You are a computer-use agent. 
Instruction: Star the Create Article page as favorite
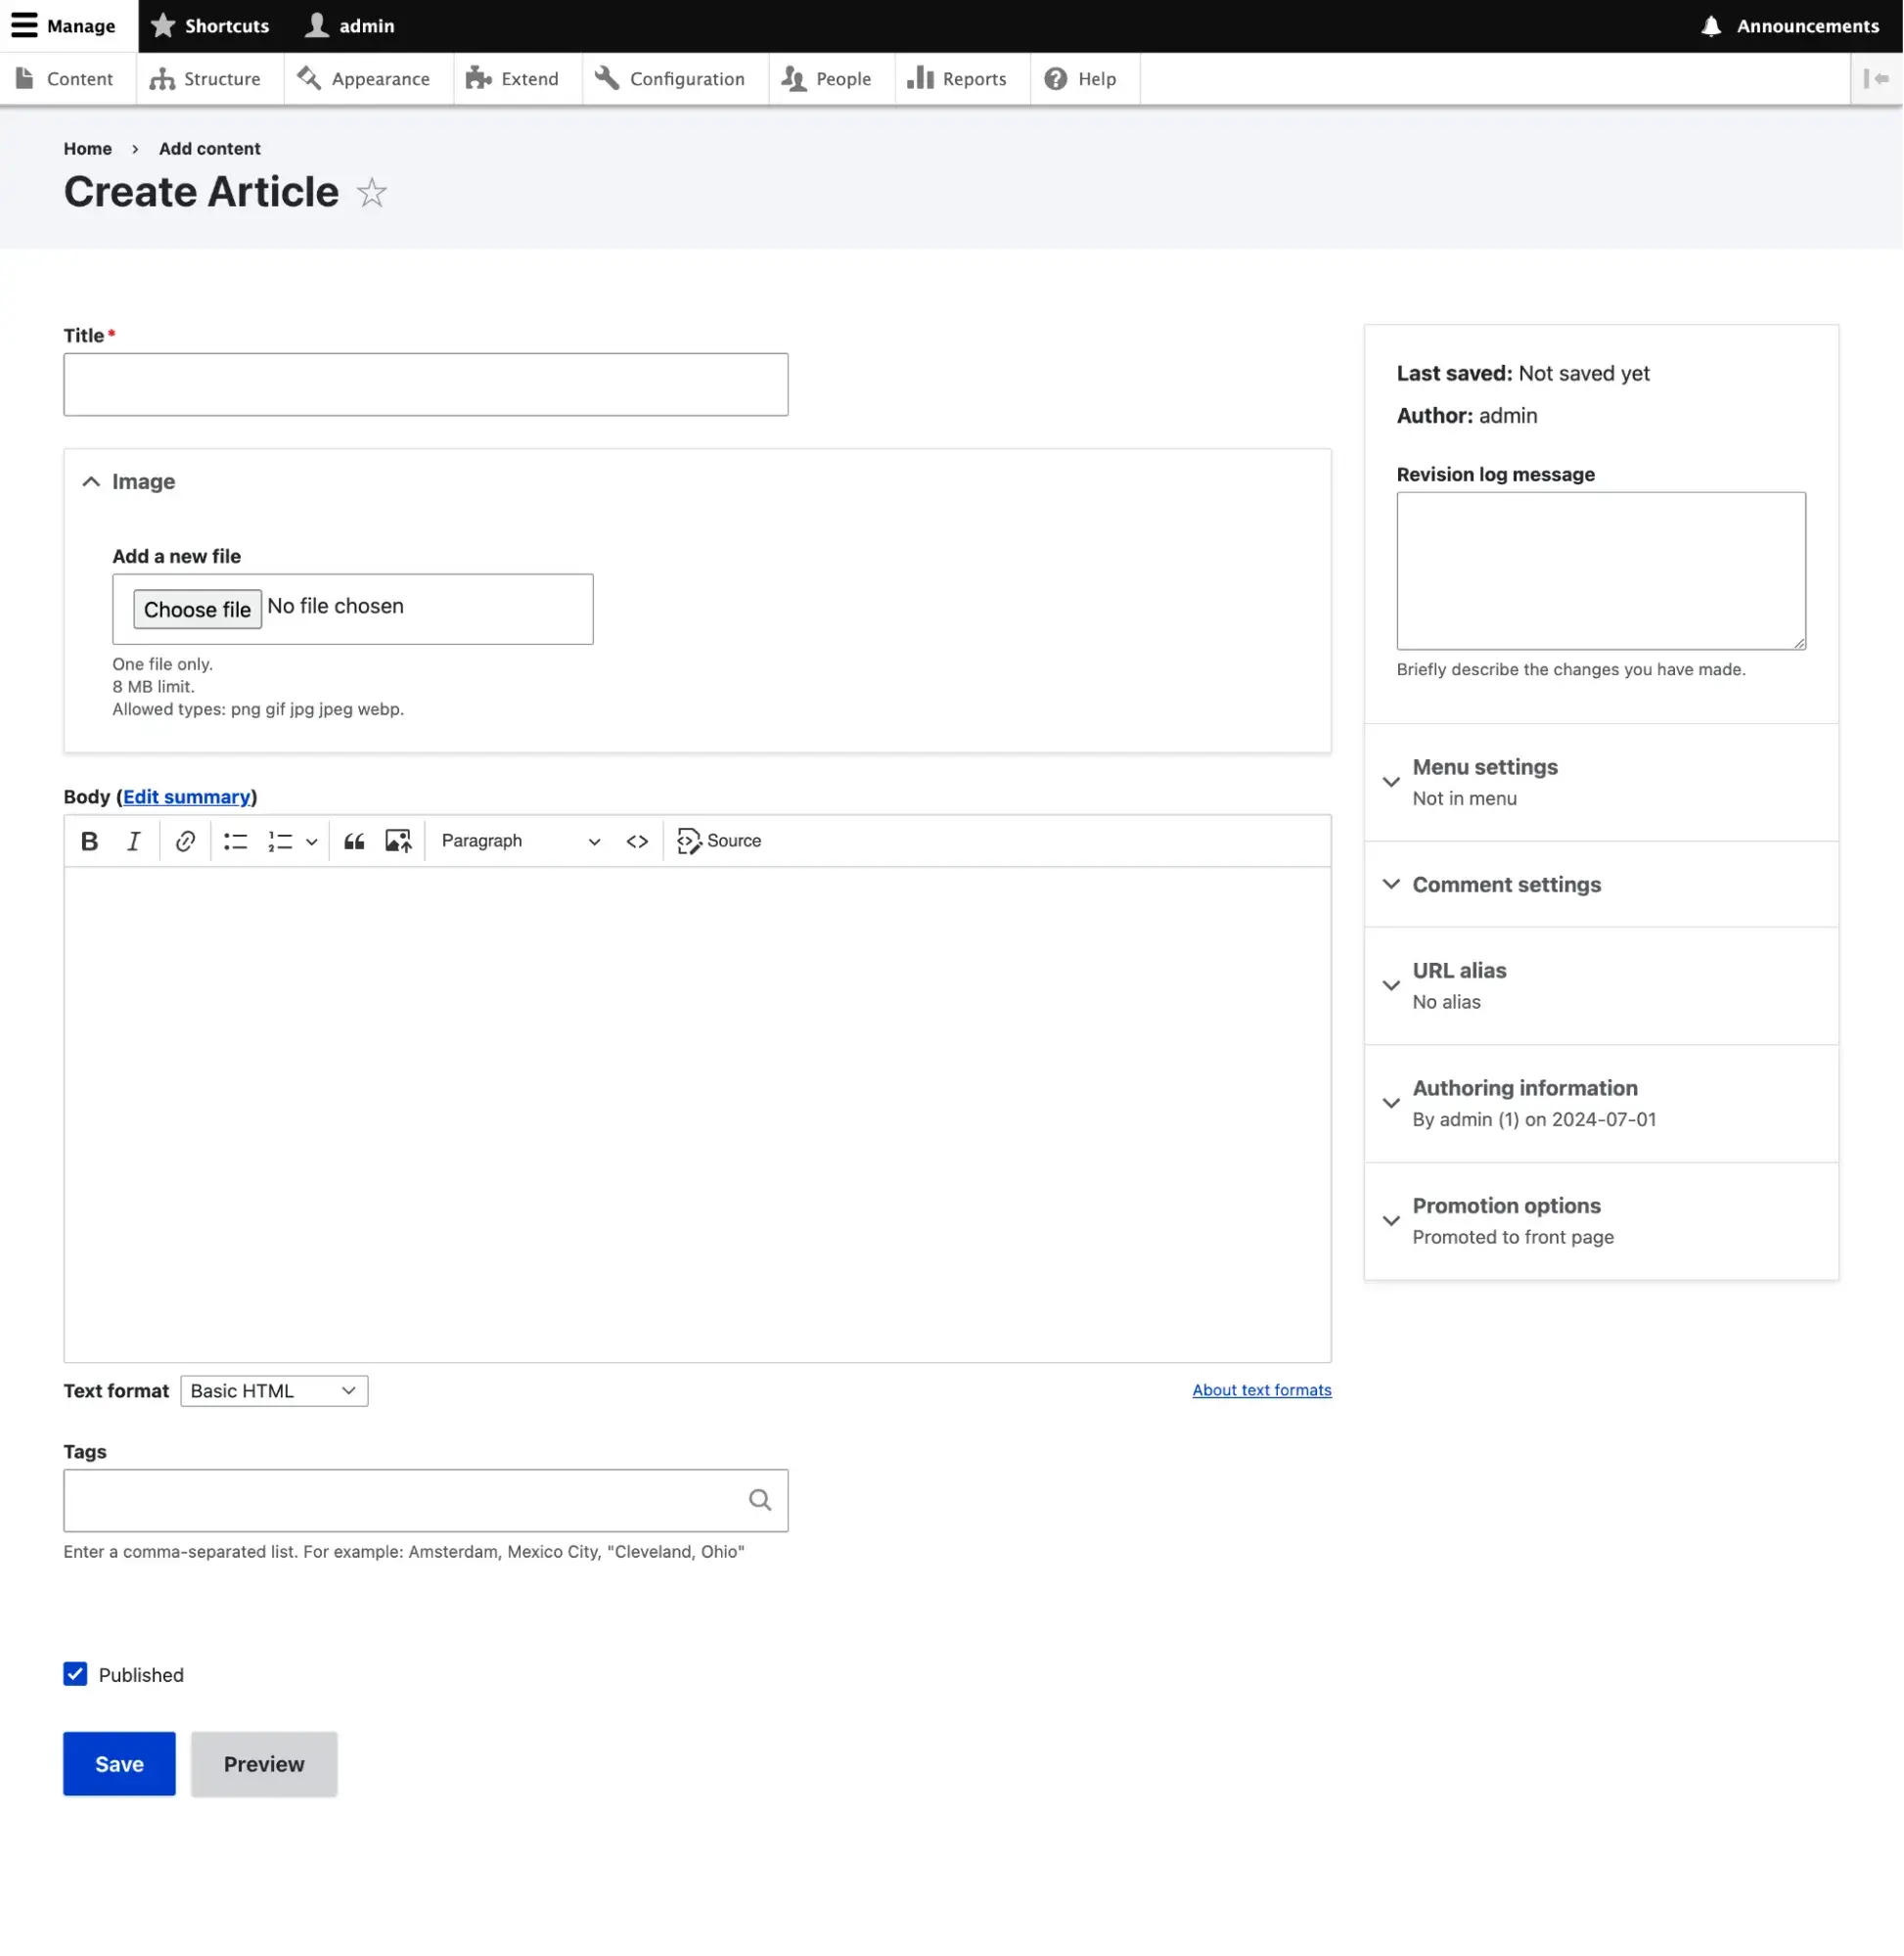coord(371,193)
